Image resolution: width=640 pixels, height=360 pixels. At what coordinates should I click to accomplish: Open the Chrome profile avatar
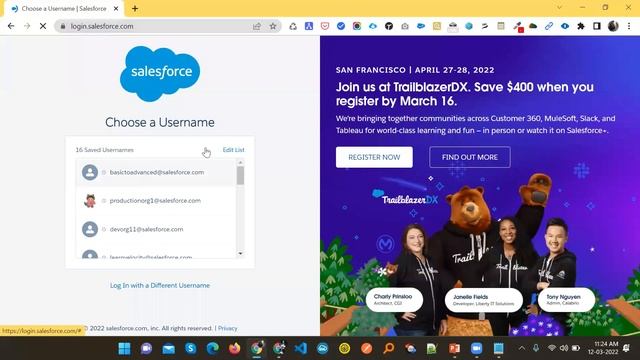coord(613,26)
